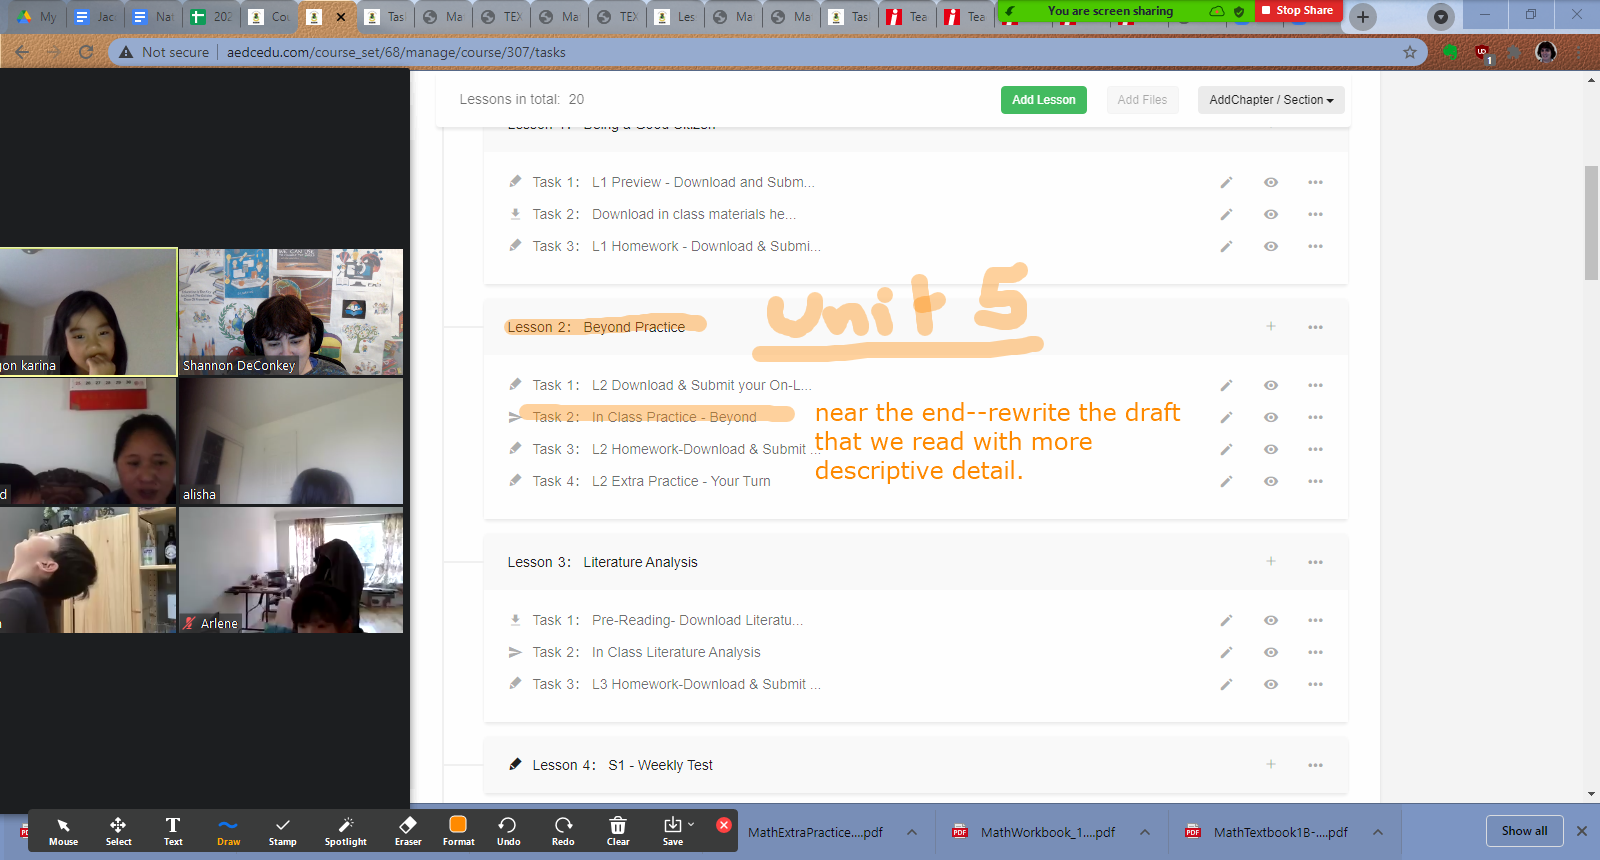This screenshot has height=860, width=1600.
Task: Edit Pre-Reading Download Literature task
Action: pyautogui.click(x=1226, y=620)
